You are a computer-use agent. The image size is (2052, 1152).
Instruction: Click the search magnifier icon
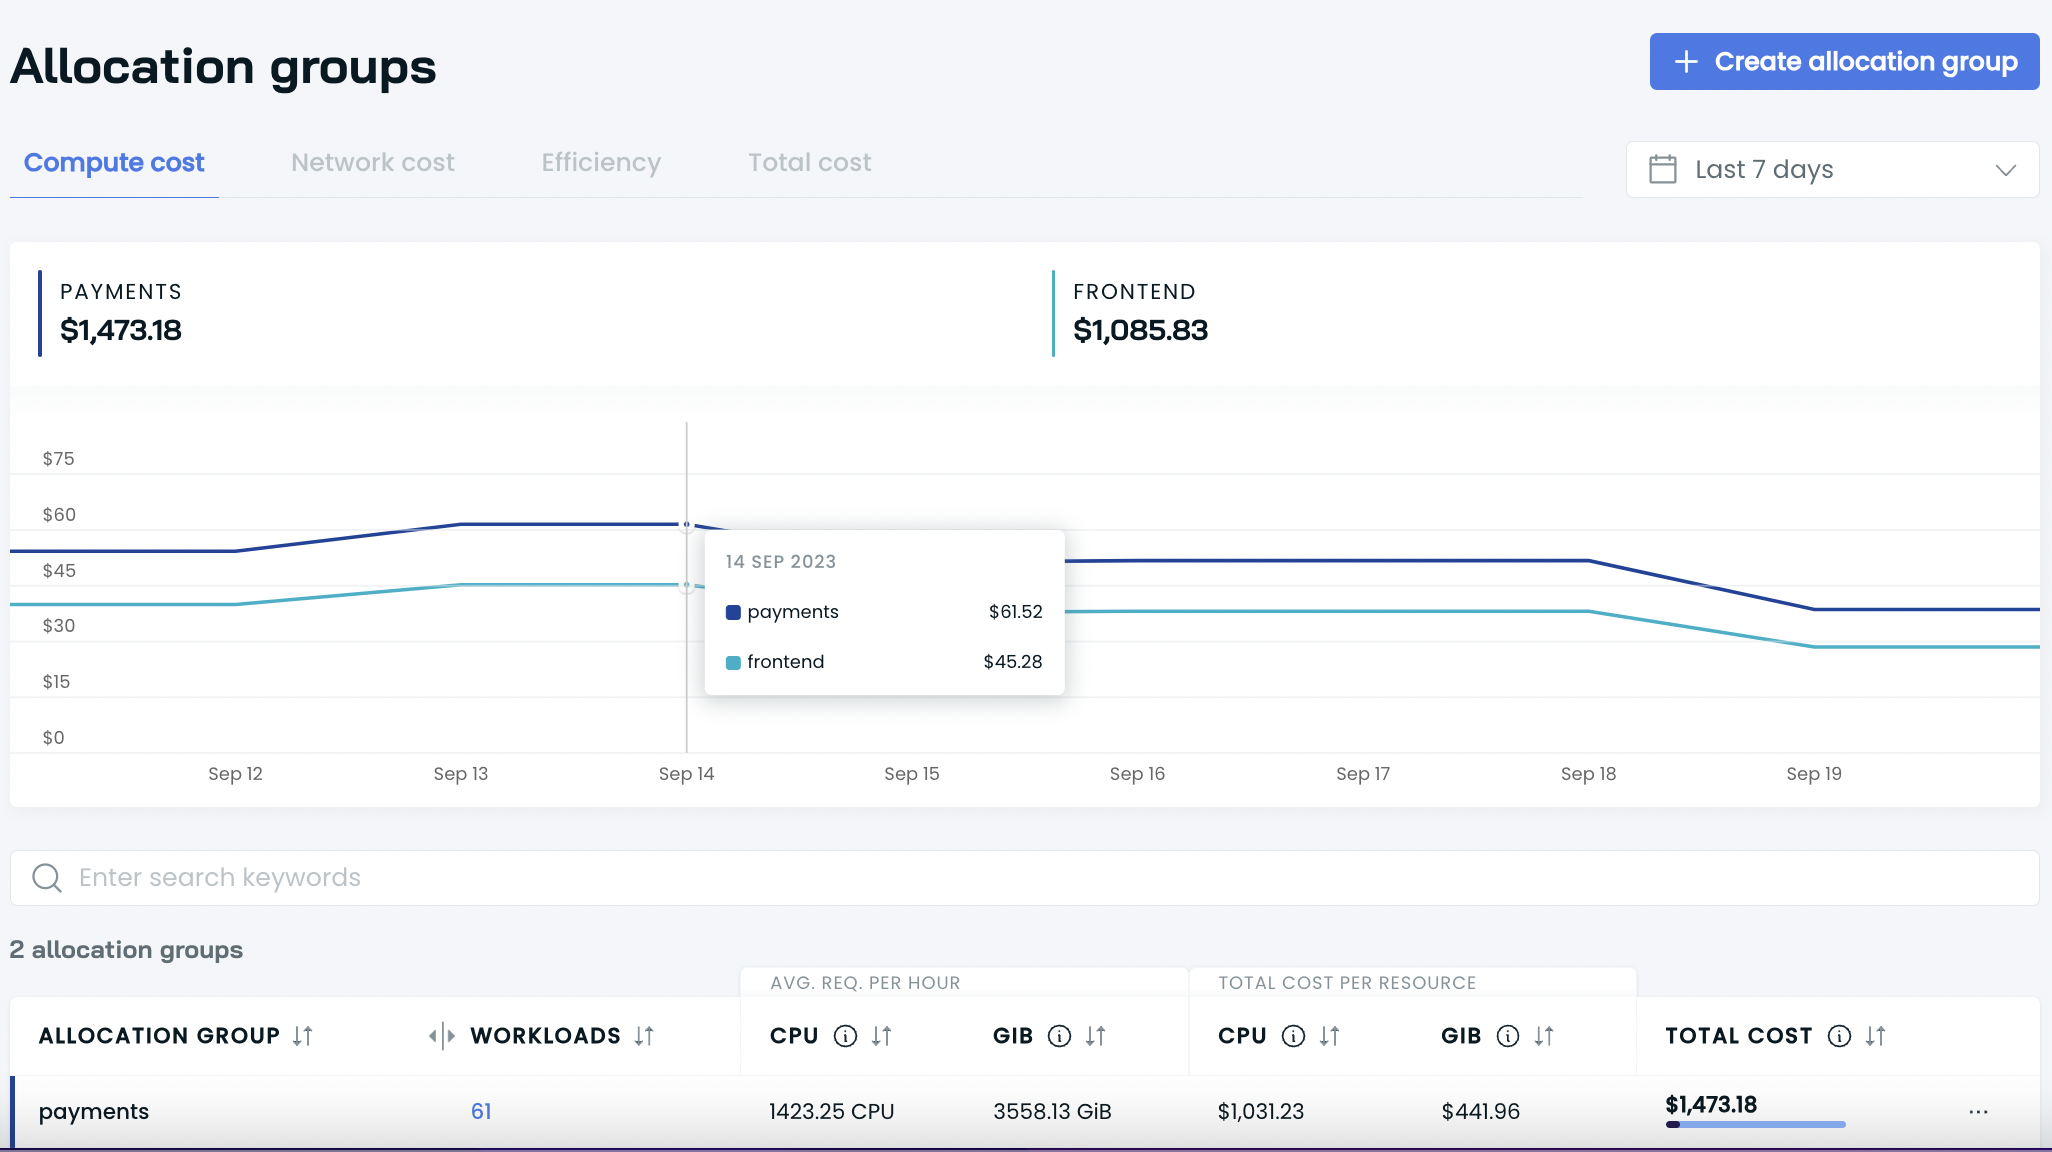point(46,878)
